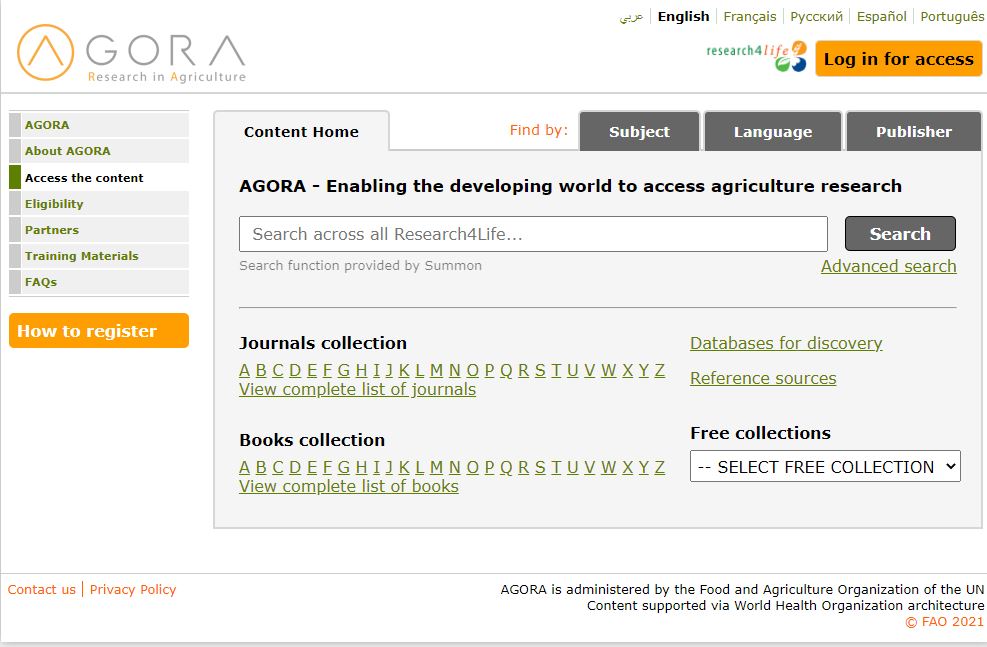Open the Free collections dropdown
The width and height of the screenshot is (987, 647).
click(x=825, y=467)
